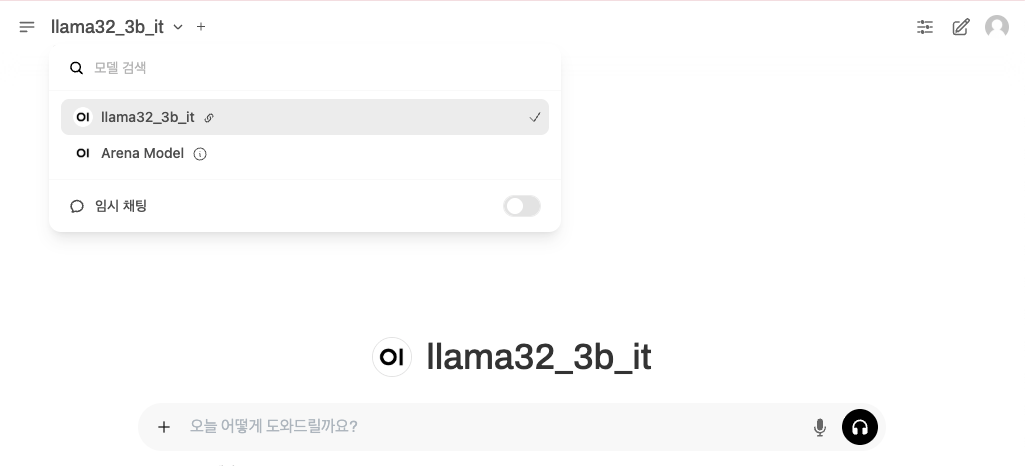Click the 모델 검색 search field
This screenshot has width=1025, height=466.
(320, 68)
